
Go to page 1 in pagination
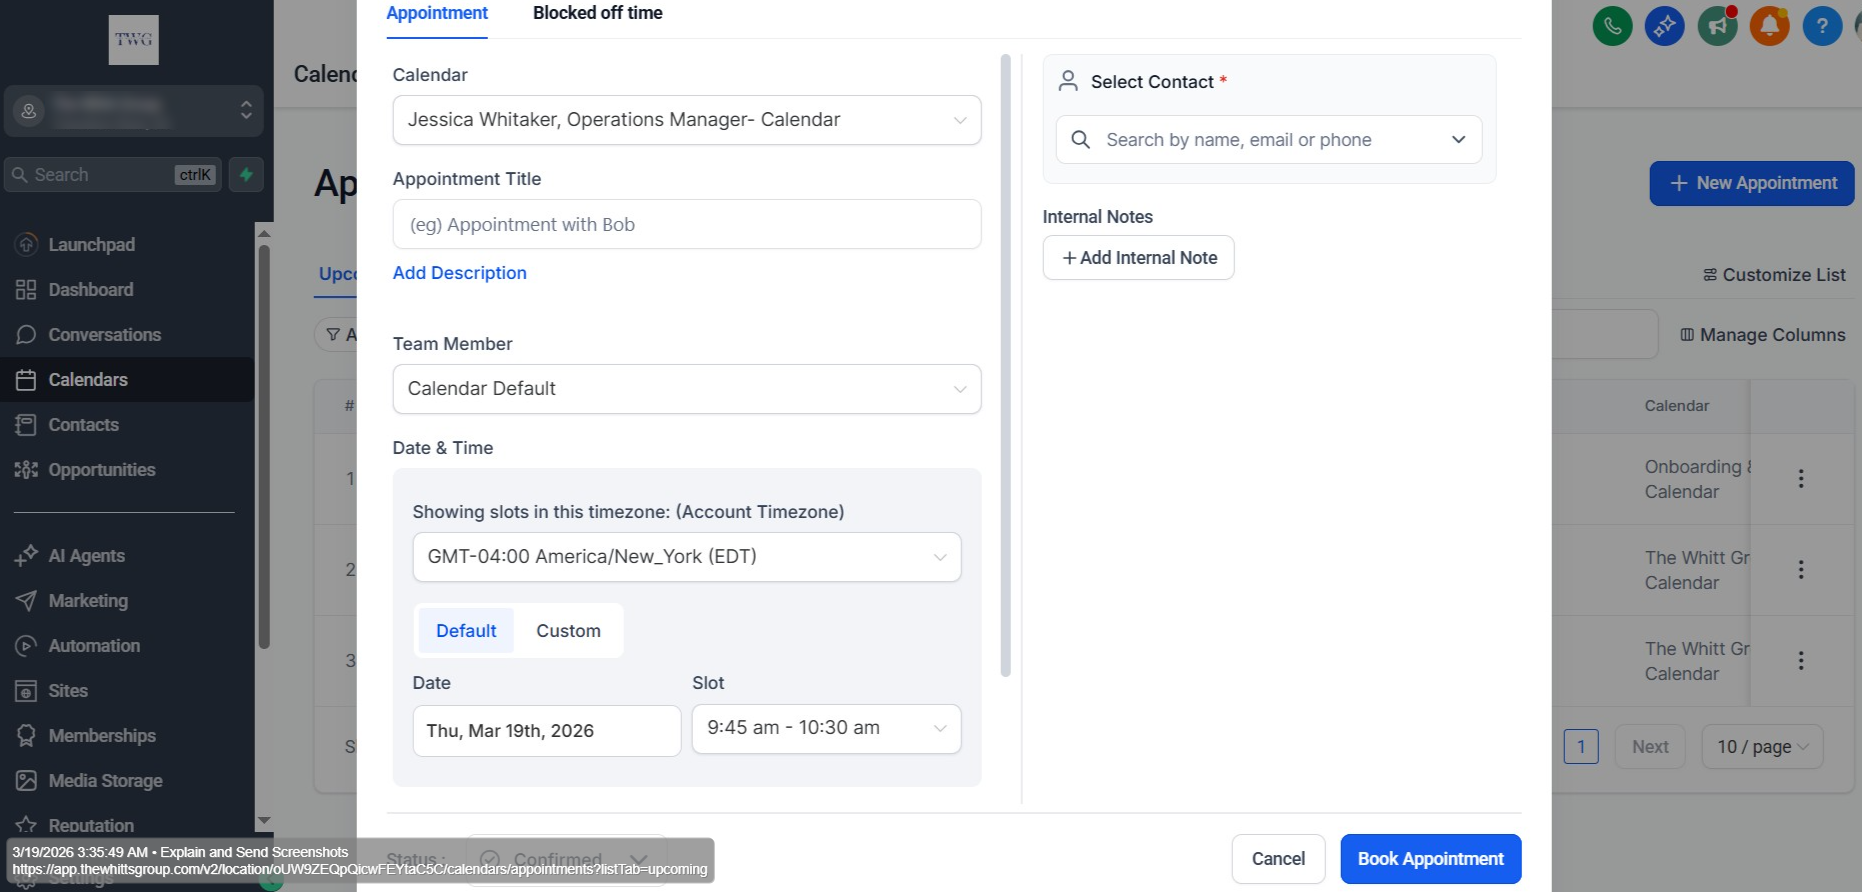(1581, 747)
